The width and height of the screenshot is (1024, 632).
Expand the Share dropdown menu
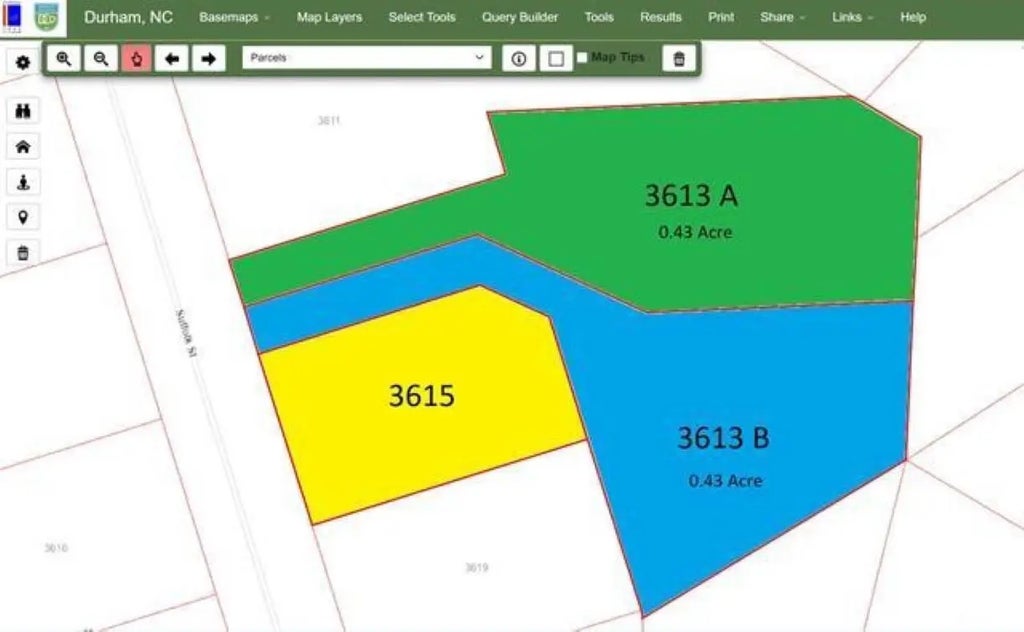click(x=781, y=17)
